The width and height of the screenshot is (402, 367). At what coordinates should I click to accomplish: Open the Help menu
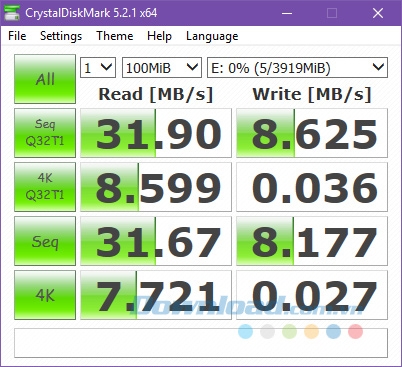tap(159, 36)
